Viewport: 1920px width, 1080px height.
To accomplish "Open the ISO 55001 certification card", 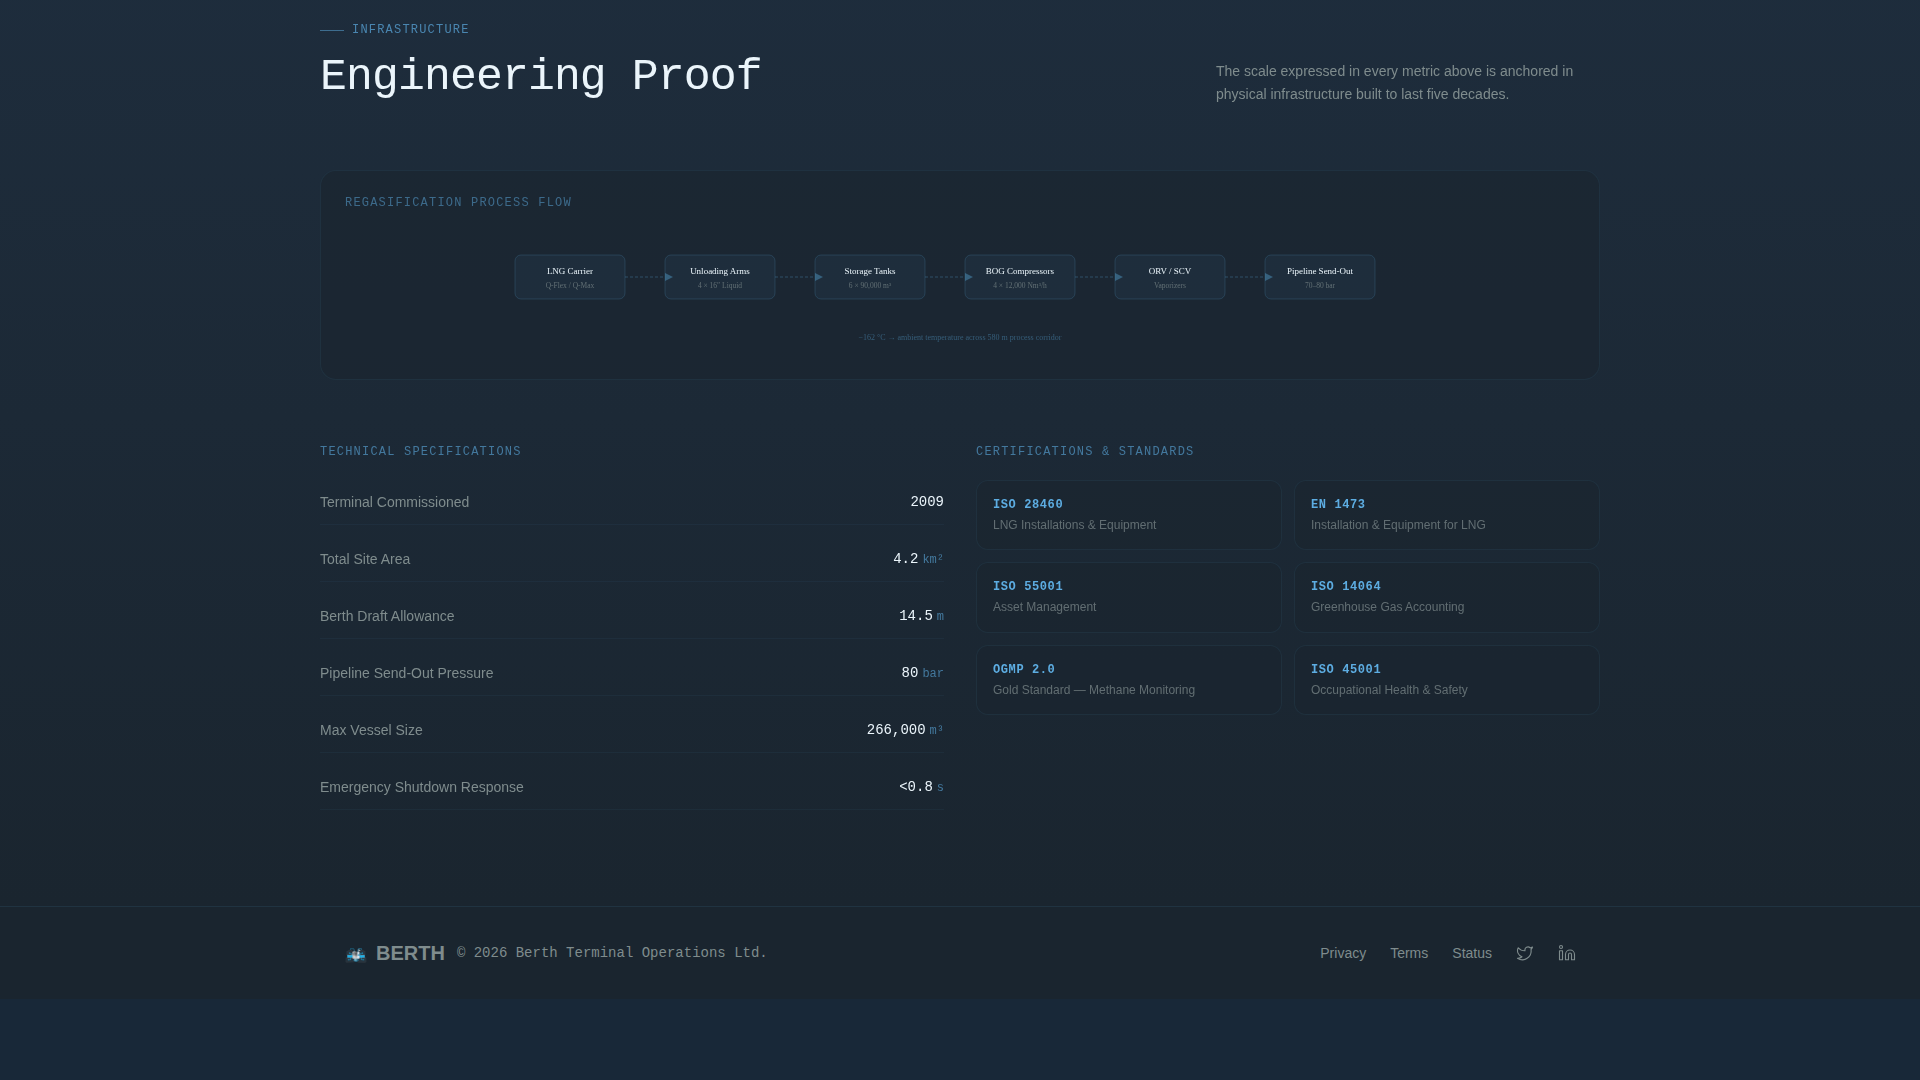I will [1129, 597].
